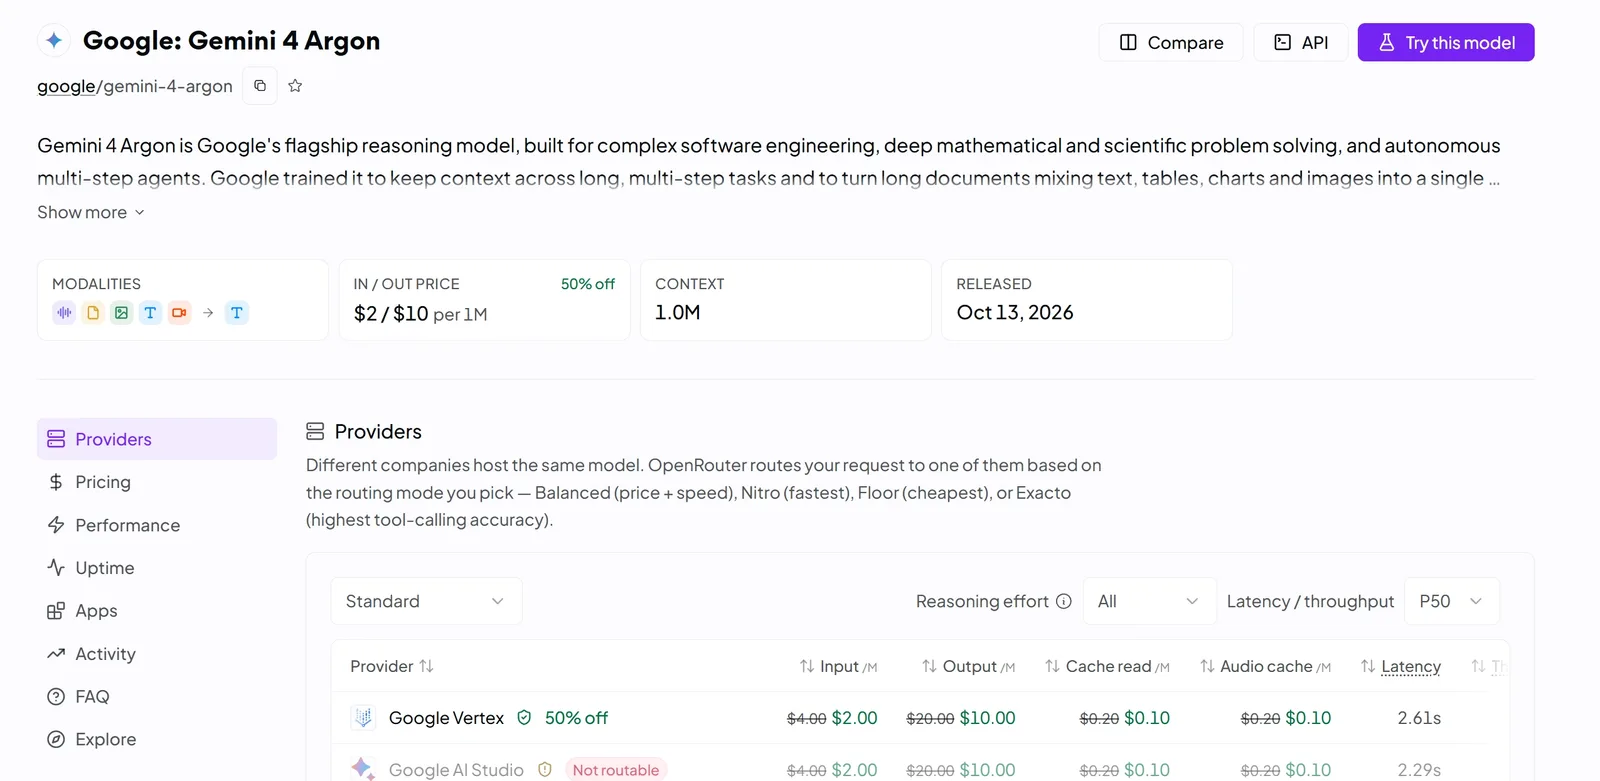Screen dimensions: 1600x781
Task: Open the P50 latency percentile dropdown
Action: [x=1452, y=601]
